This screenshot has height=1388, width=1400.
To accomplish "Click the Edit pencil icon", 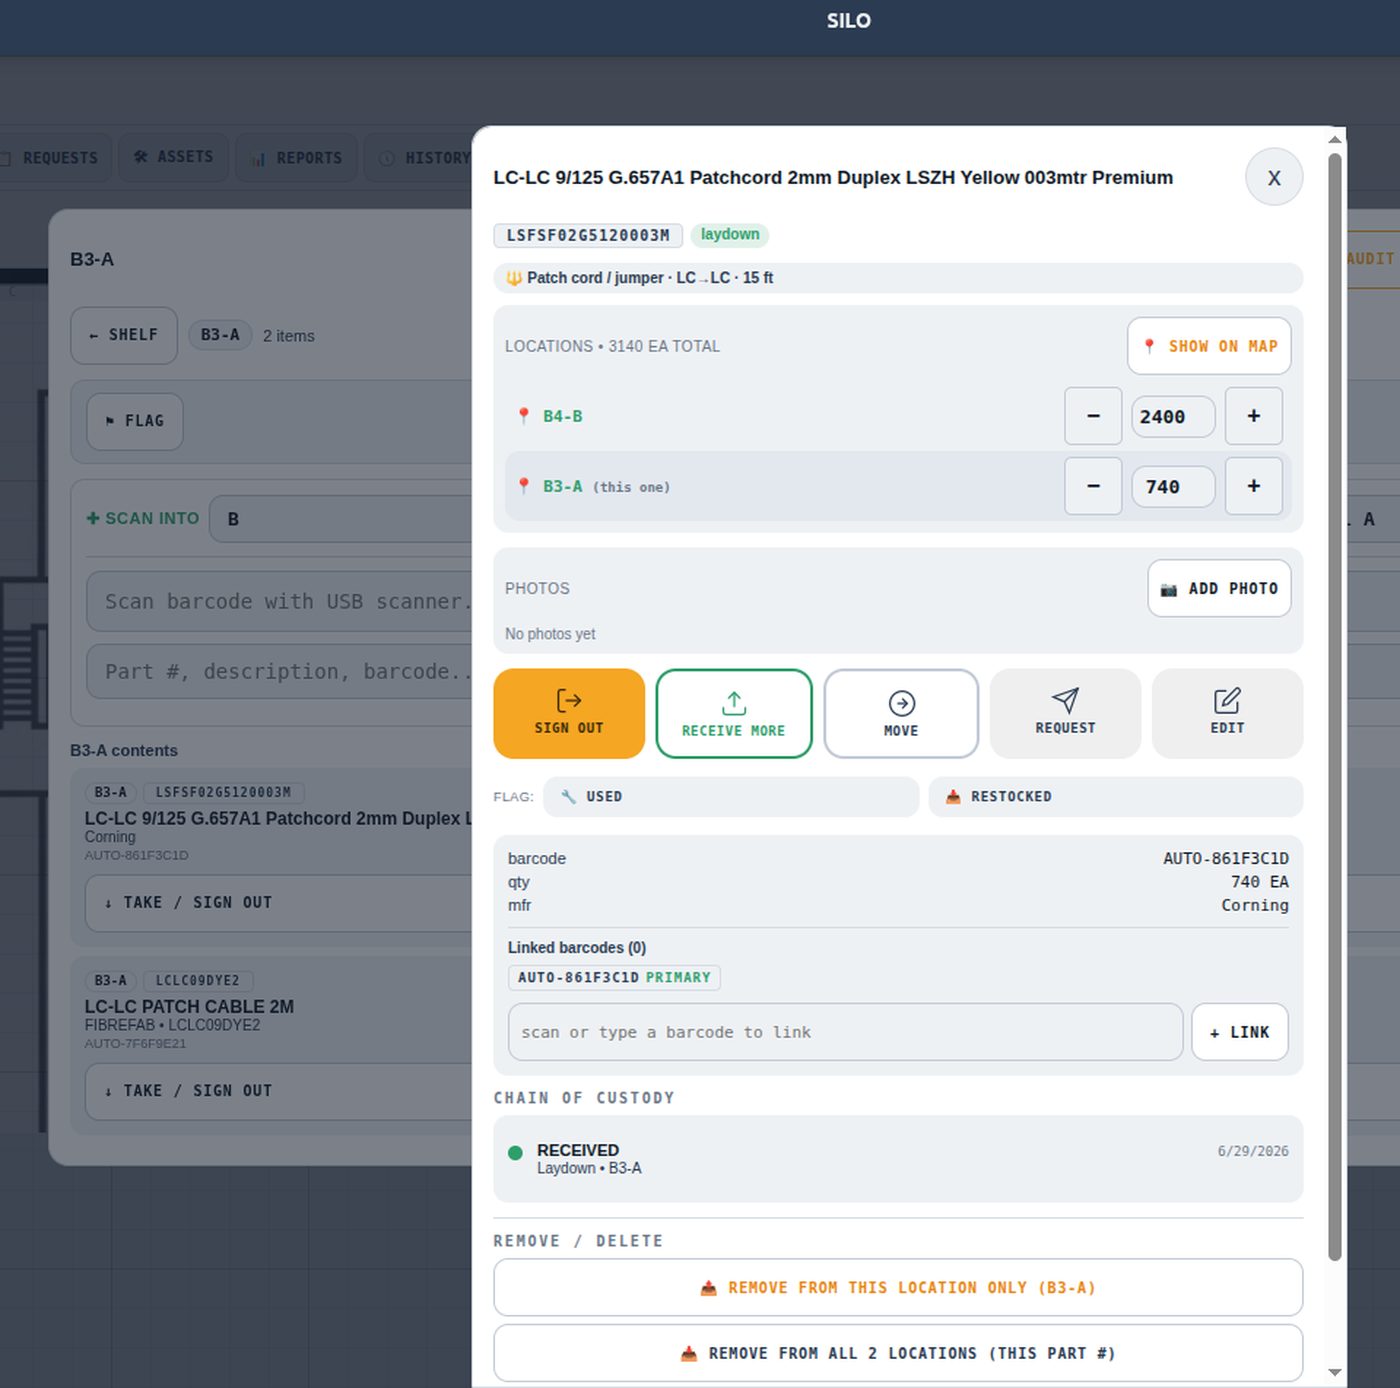I will click(1227, 700).
